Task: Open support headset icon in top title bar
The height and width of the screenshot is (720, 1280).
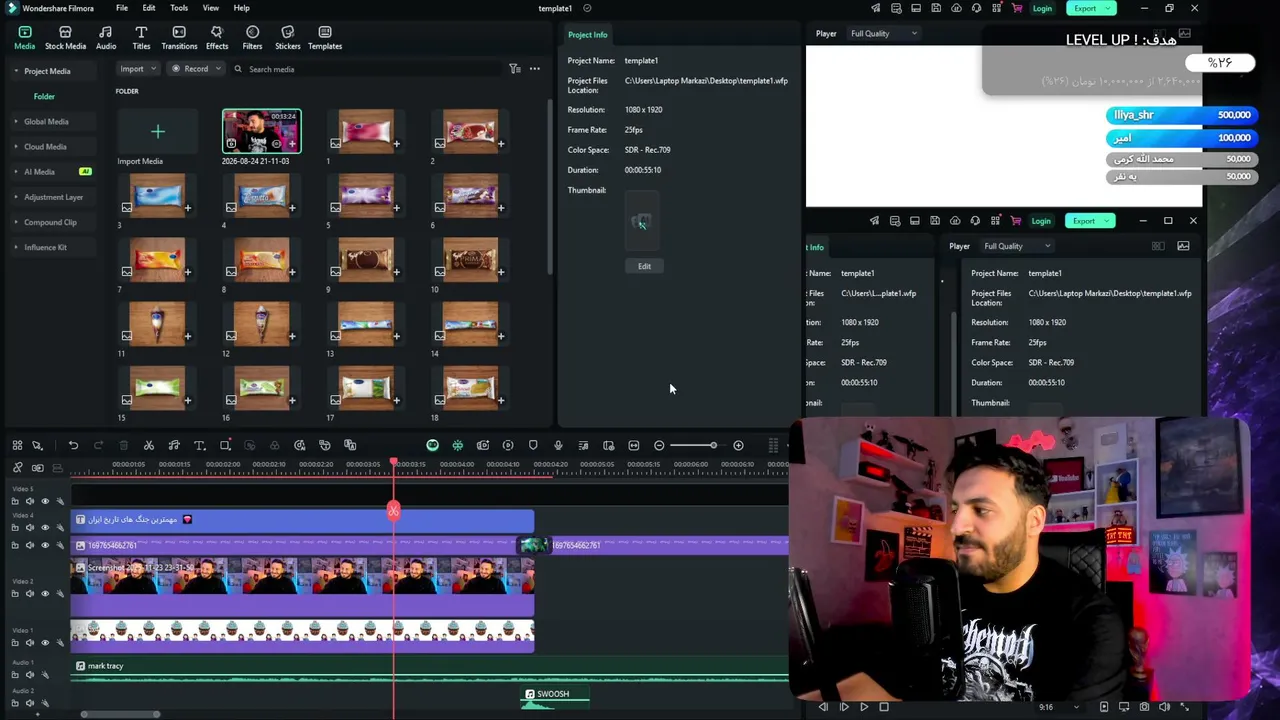Action: pos(976,8)
